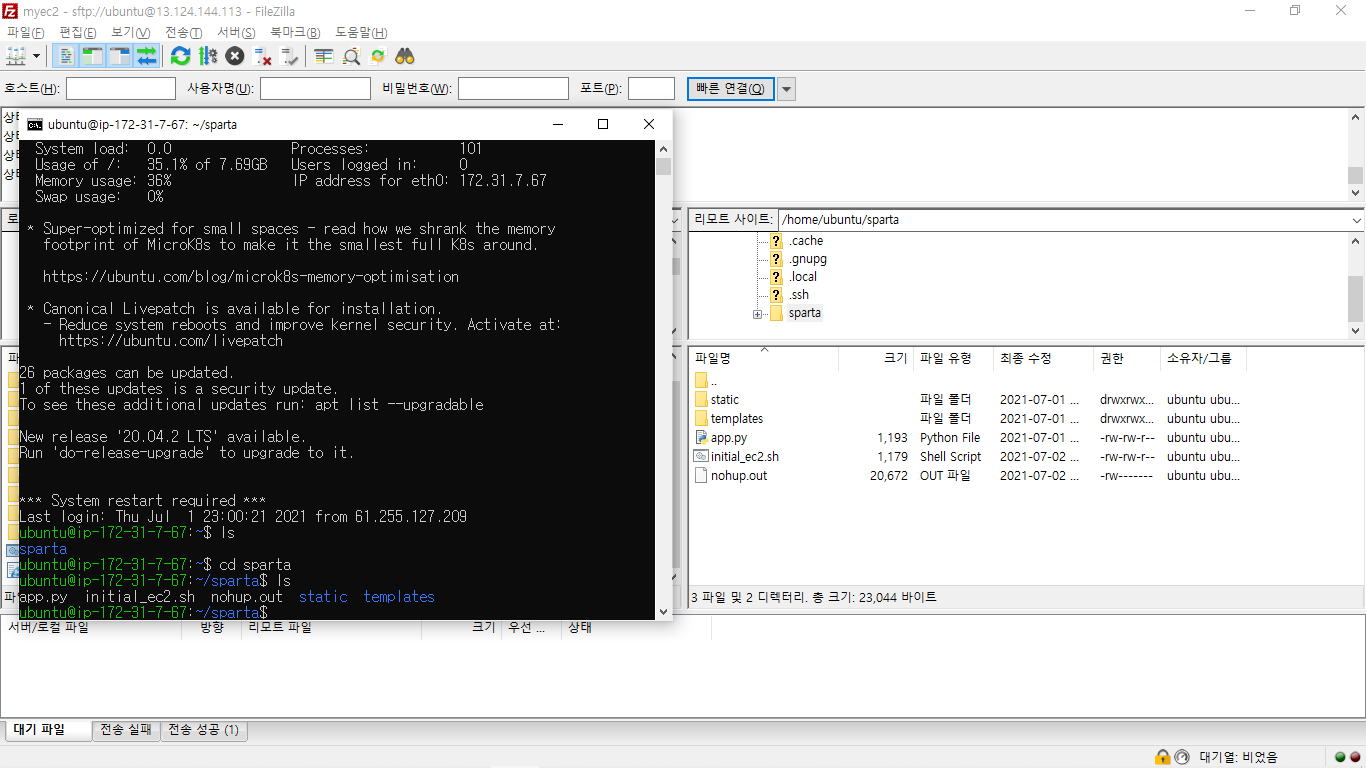Click the 방향 queue column header
The width and height of the screenshot is (1366, 768).
211,627
